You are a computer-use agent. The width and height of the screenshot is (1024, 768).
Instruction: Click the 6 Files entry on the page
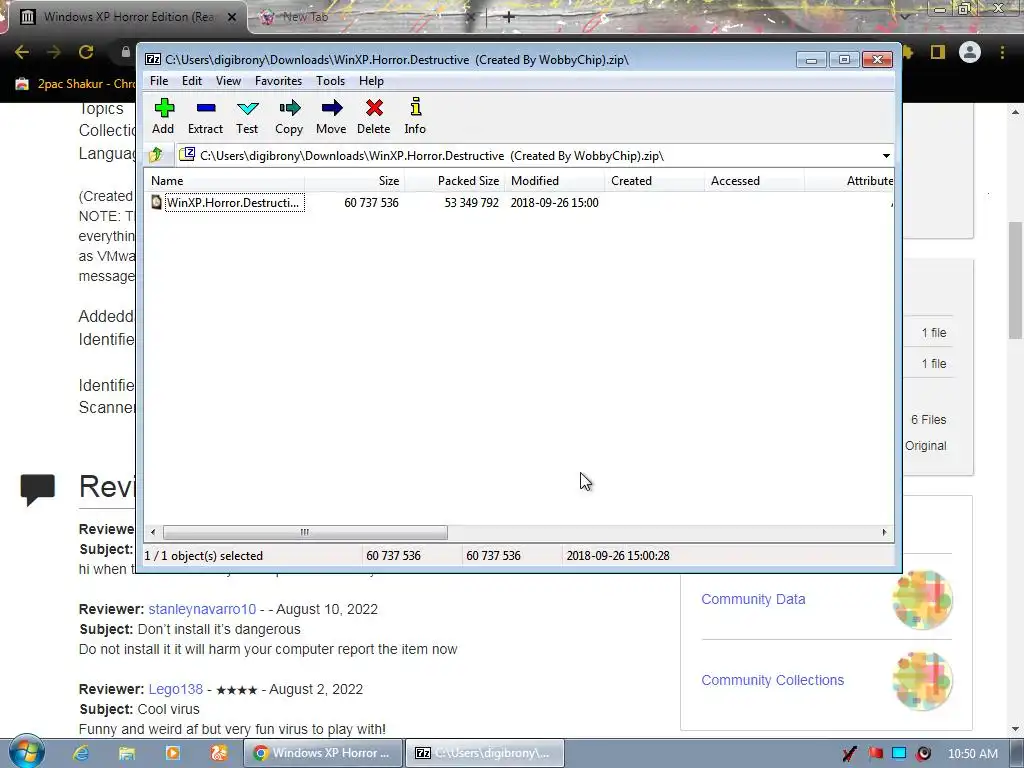(929, 420)
